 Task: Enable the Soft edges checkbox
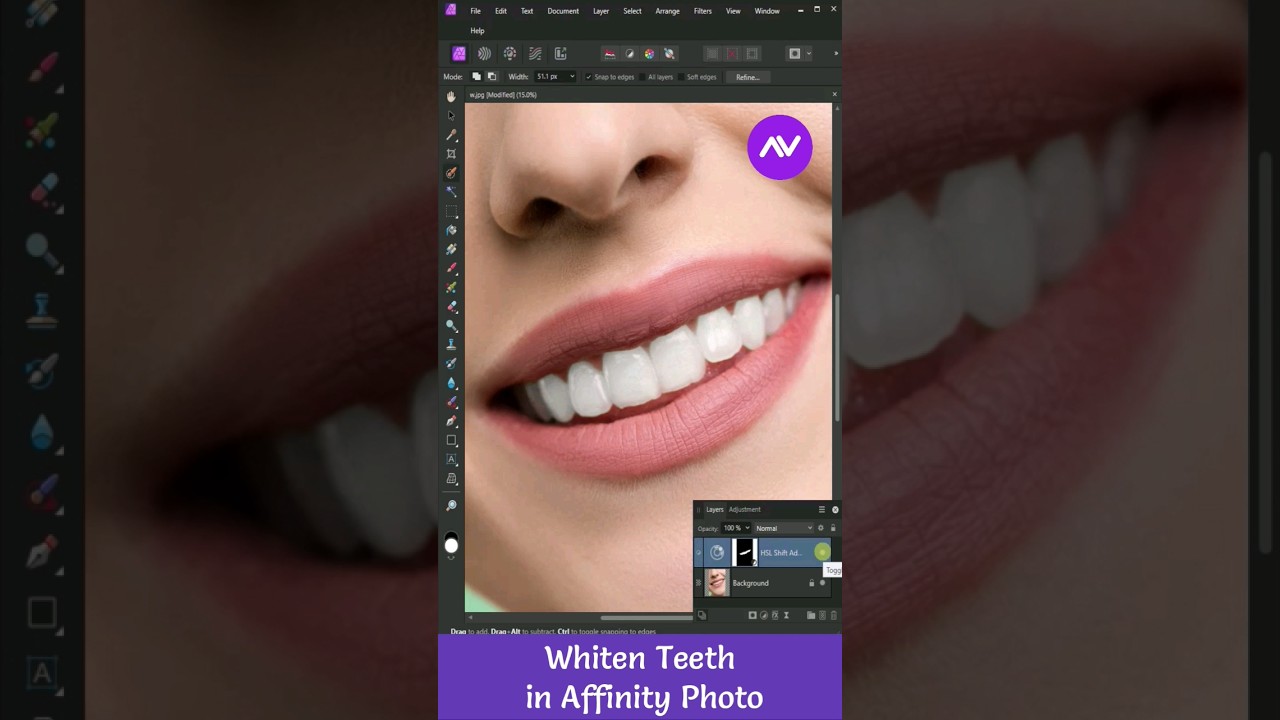(x=681, y=77)
